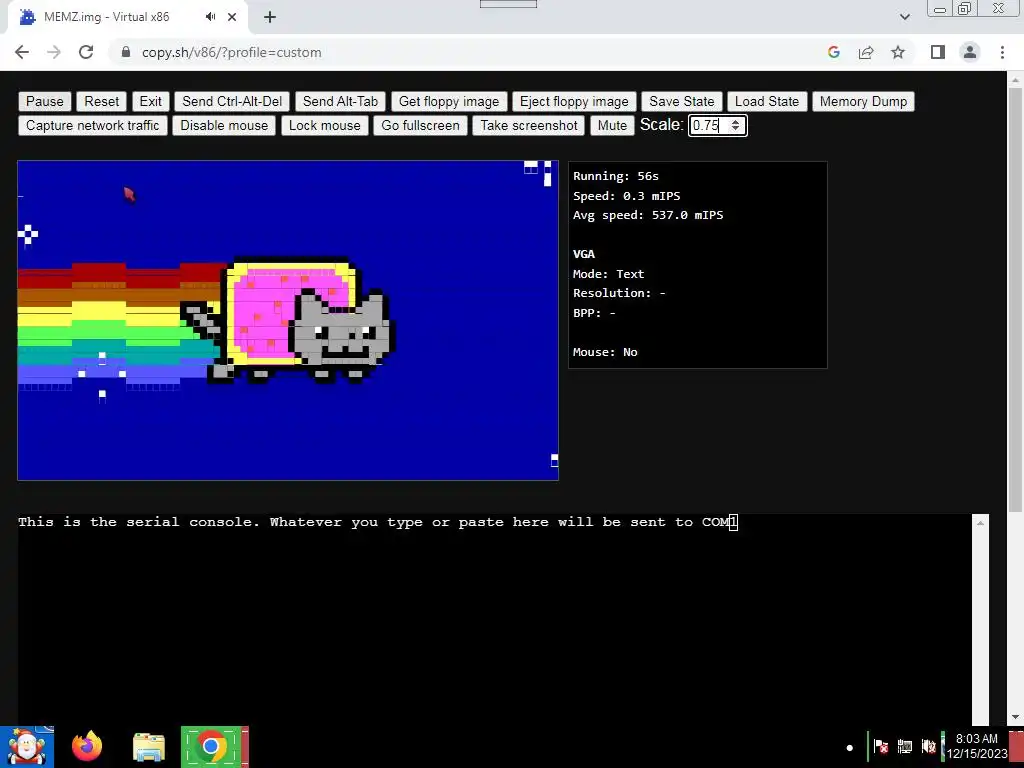The height and width of the screenshot is (768, 1024).
Task: Click Get floppy image button
Action: tap(449, 101)
